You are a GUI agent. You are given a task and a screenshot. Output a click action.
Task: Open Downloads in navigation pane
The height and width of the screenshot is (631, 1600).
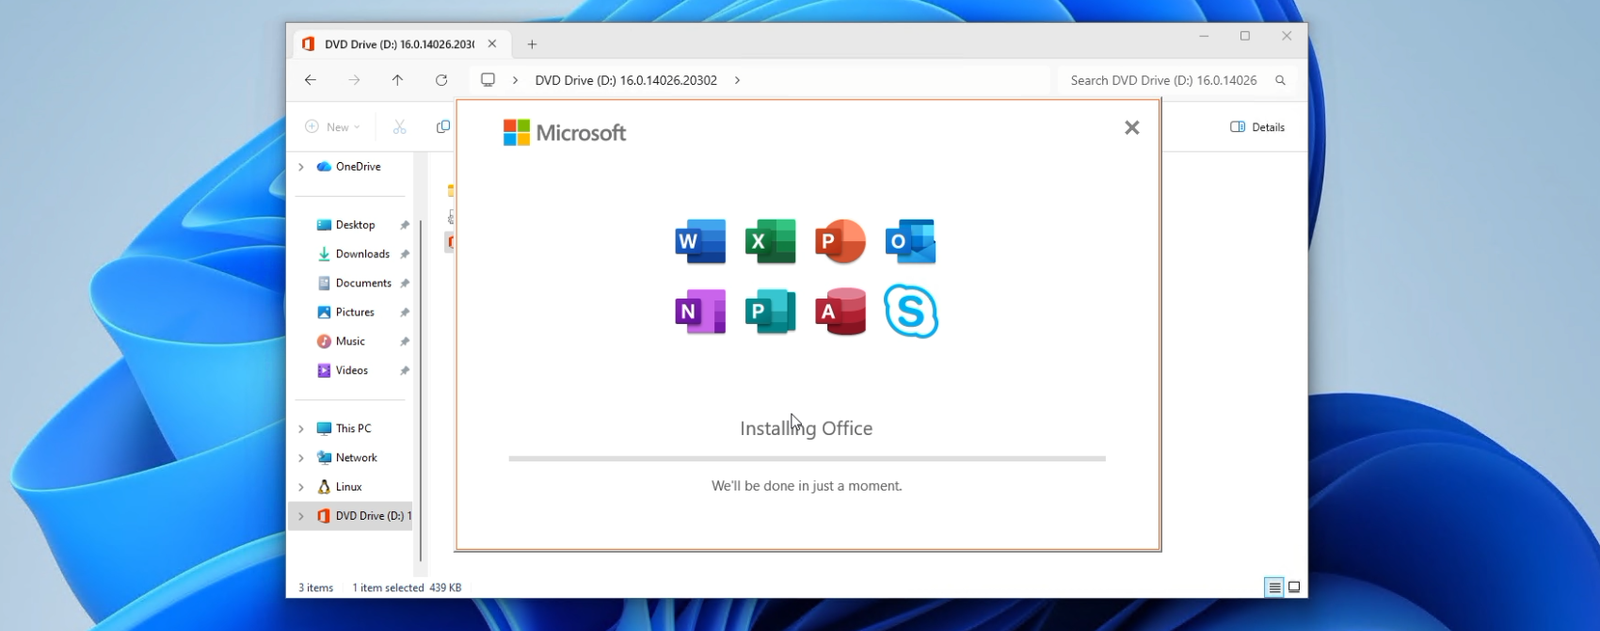coord(353,254)
